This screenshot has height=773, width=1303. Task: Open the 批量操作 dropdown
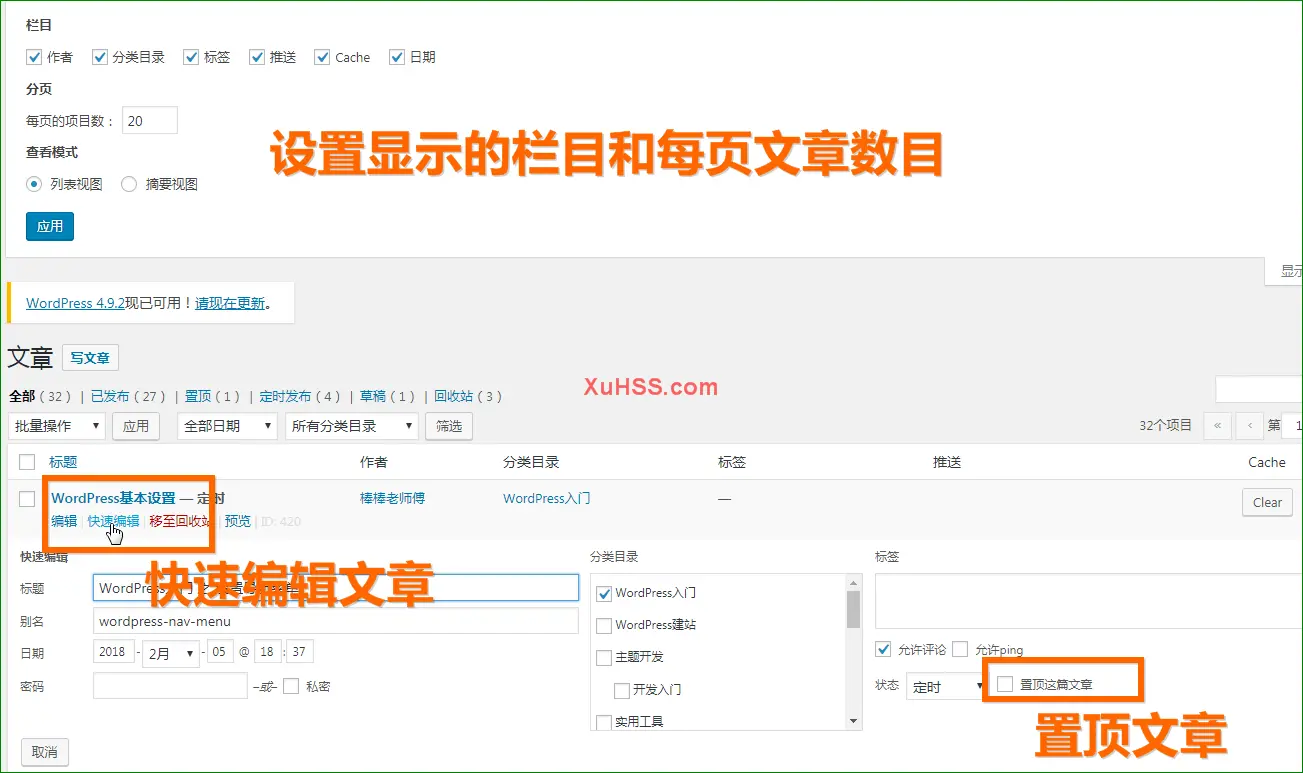[56, 426]
